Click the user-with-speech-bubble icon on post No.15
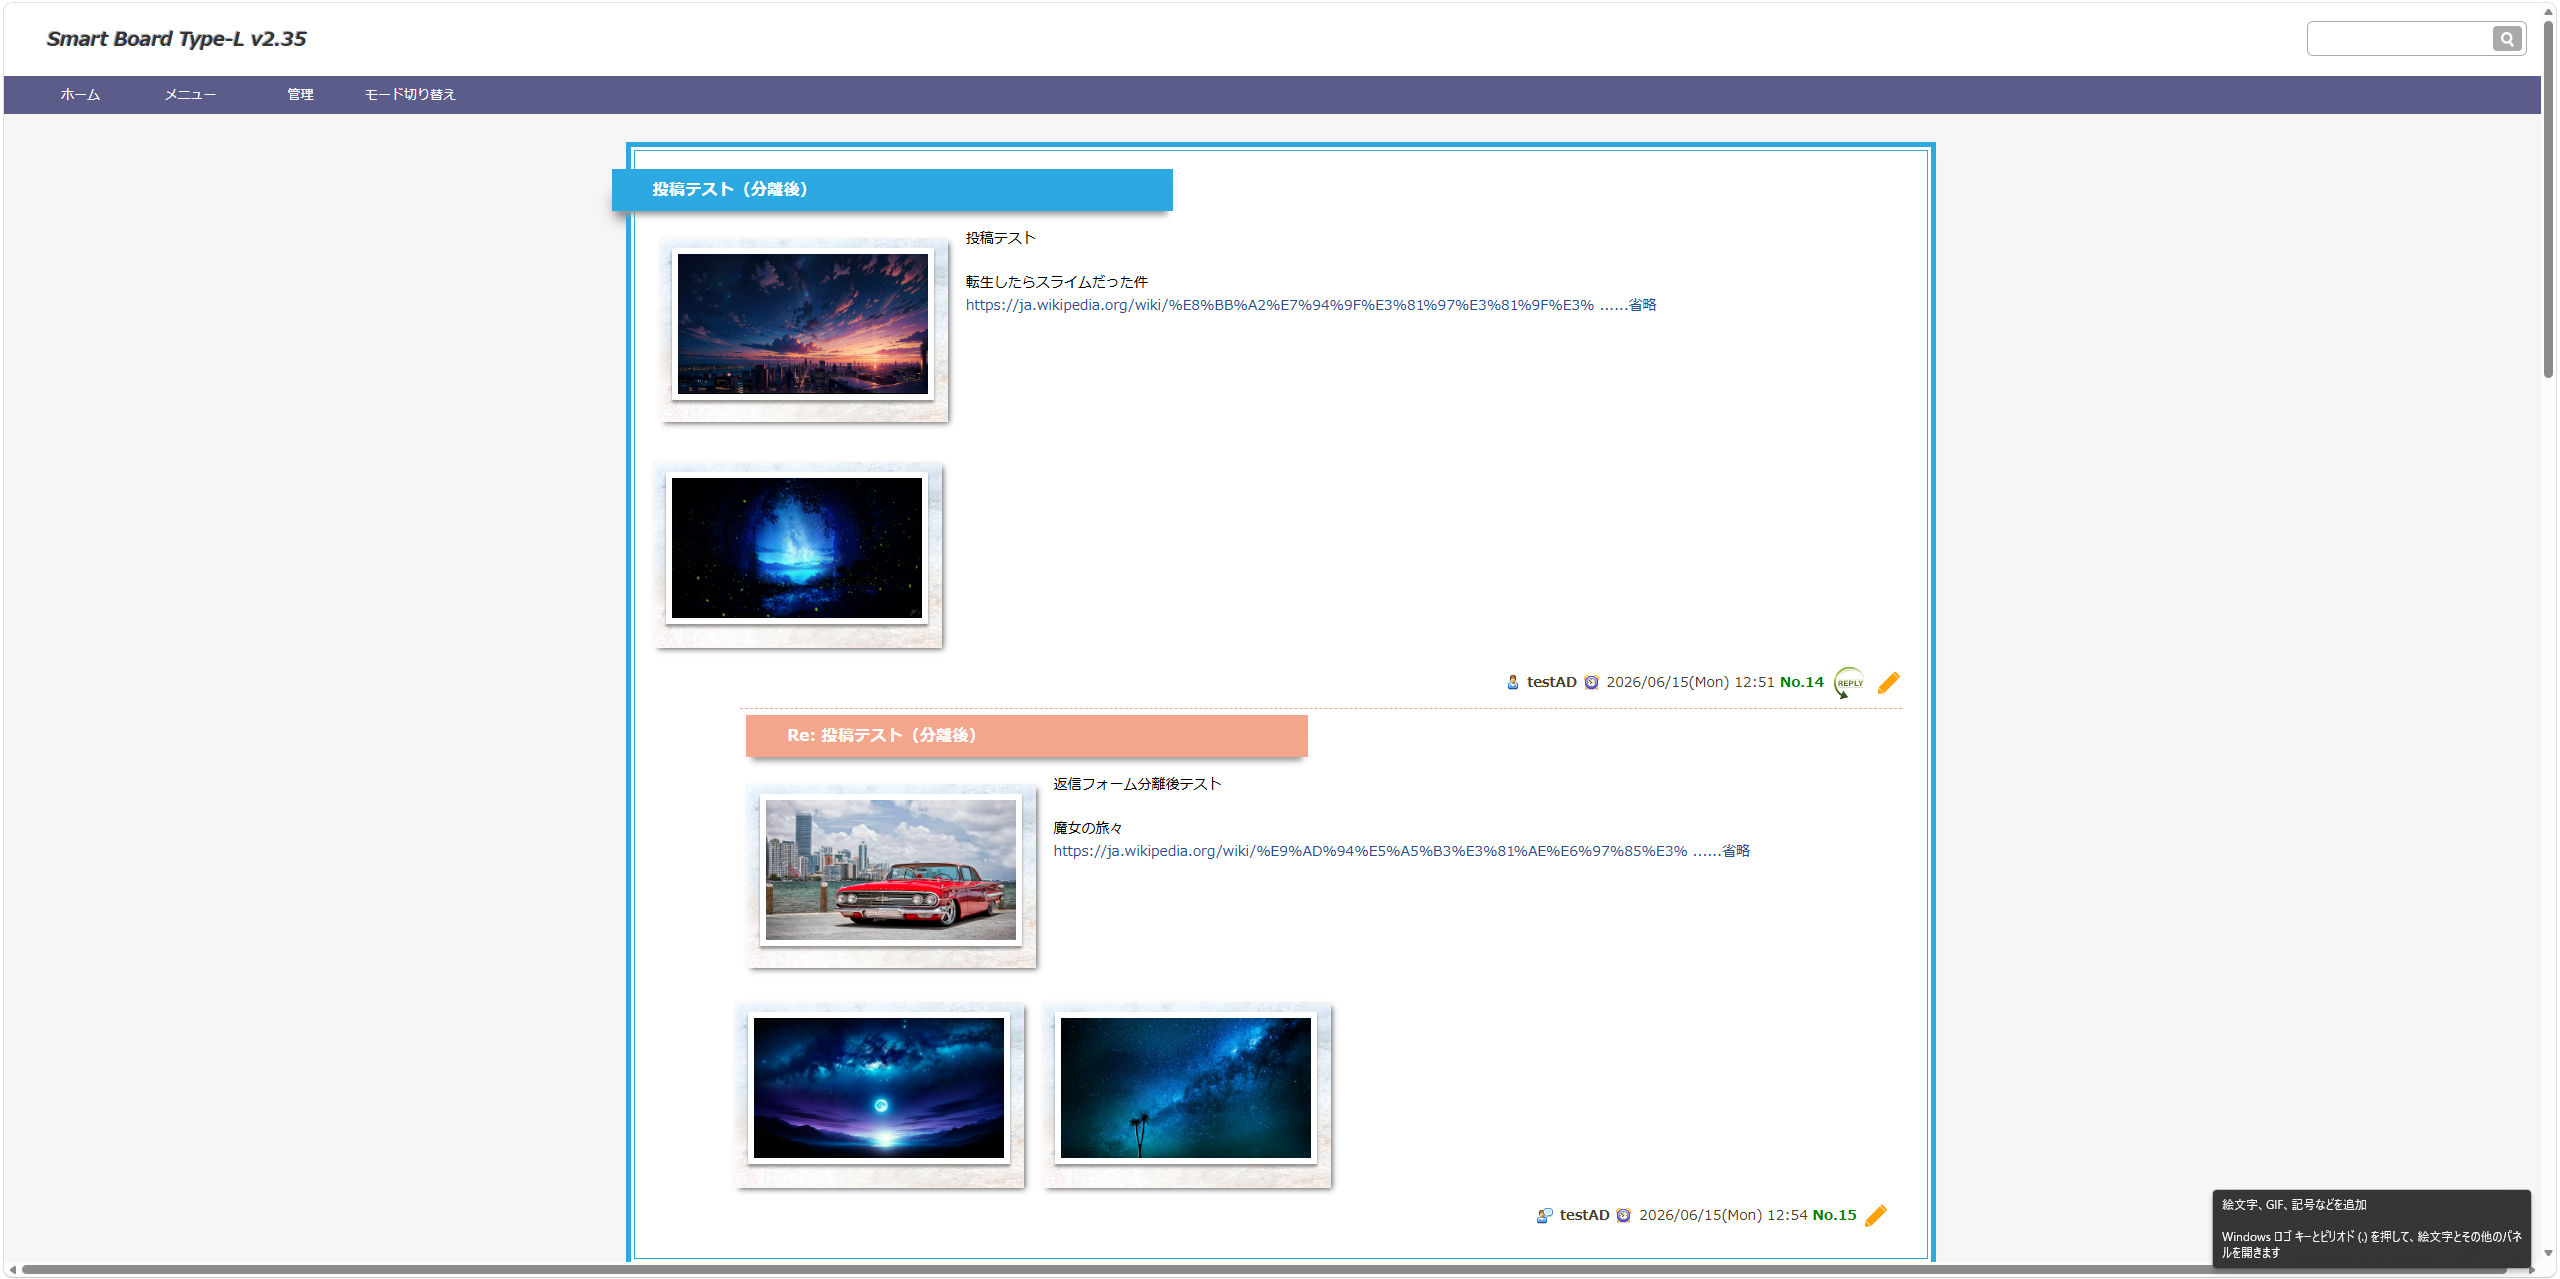This screenshot has height=1279, width=2560. (x=1545, y=1215)
